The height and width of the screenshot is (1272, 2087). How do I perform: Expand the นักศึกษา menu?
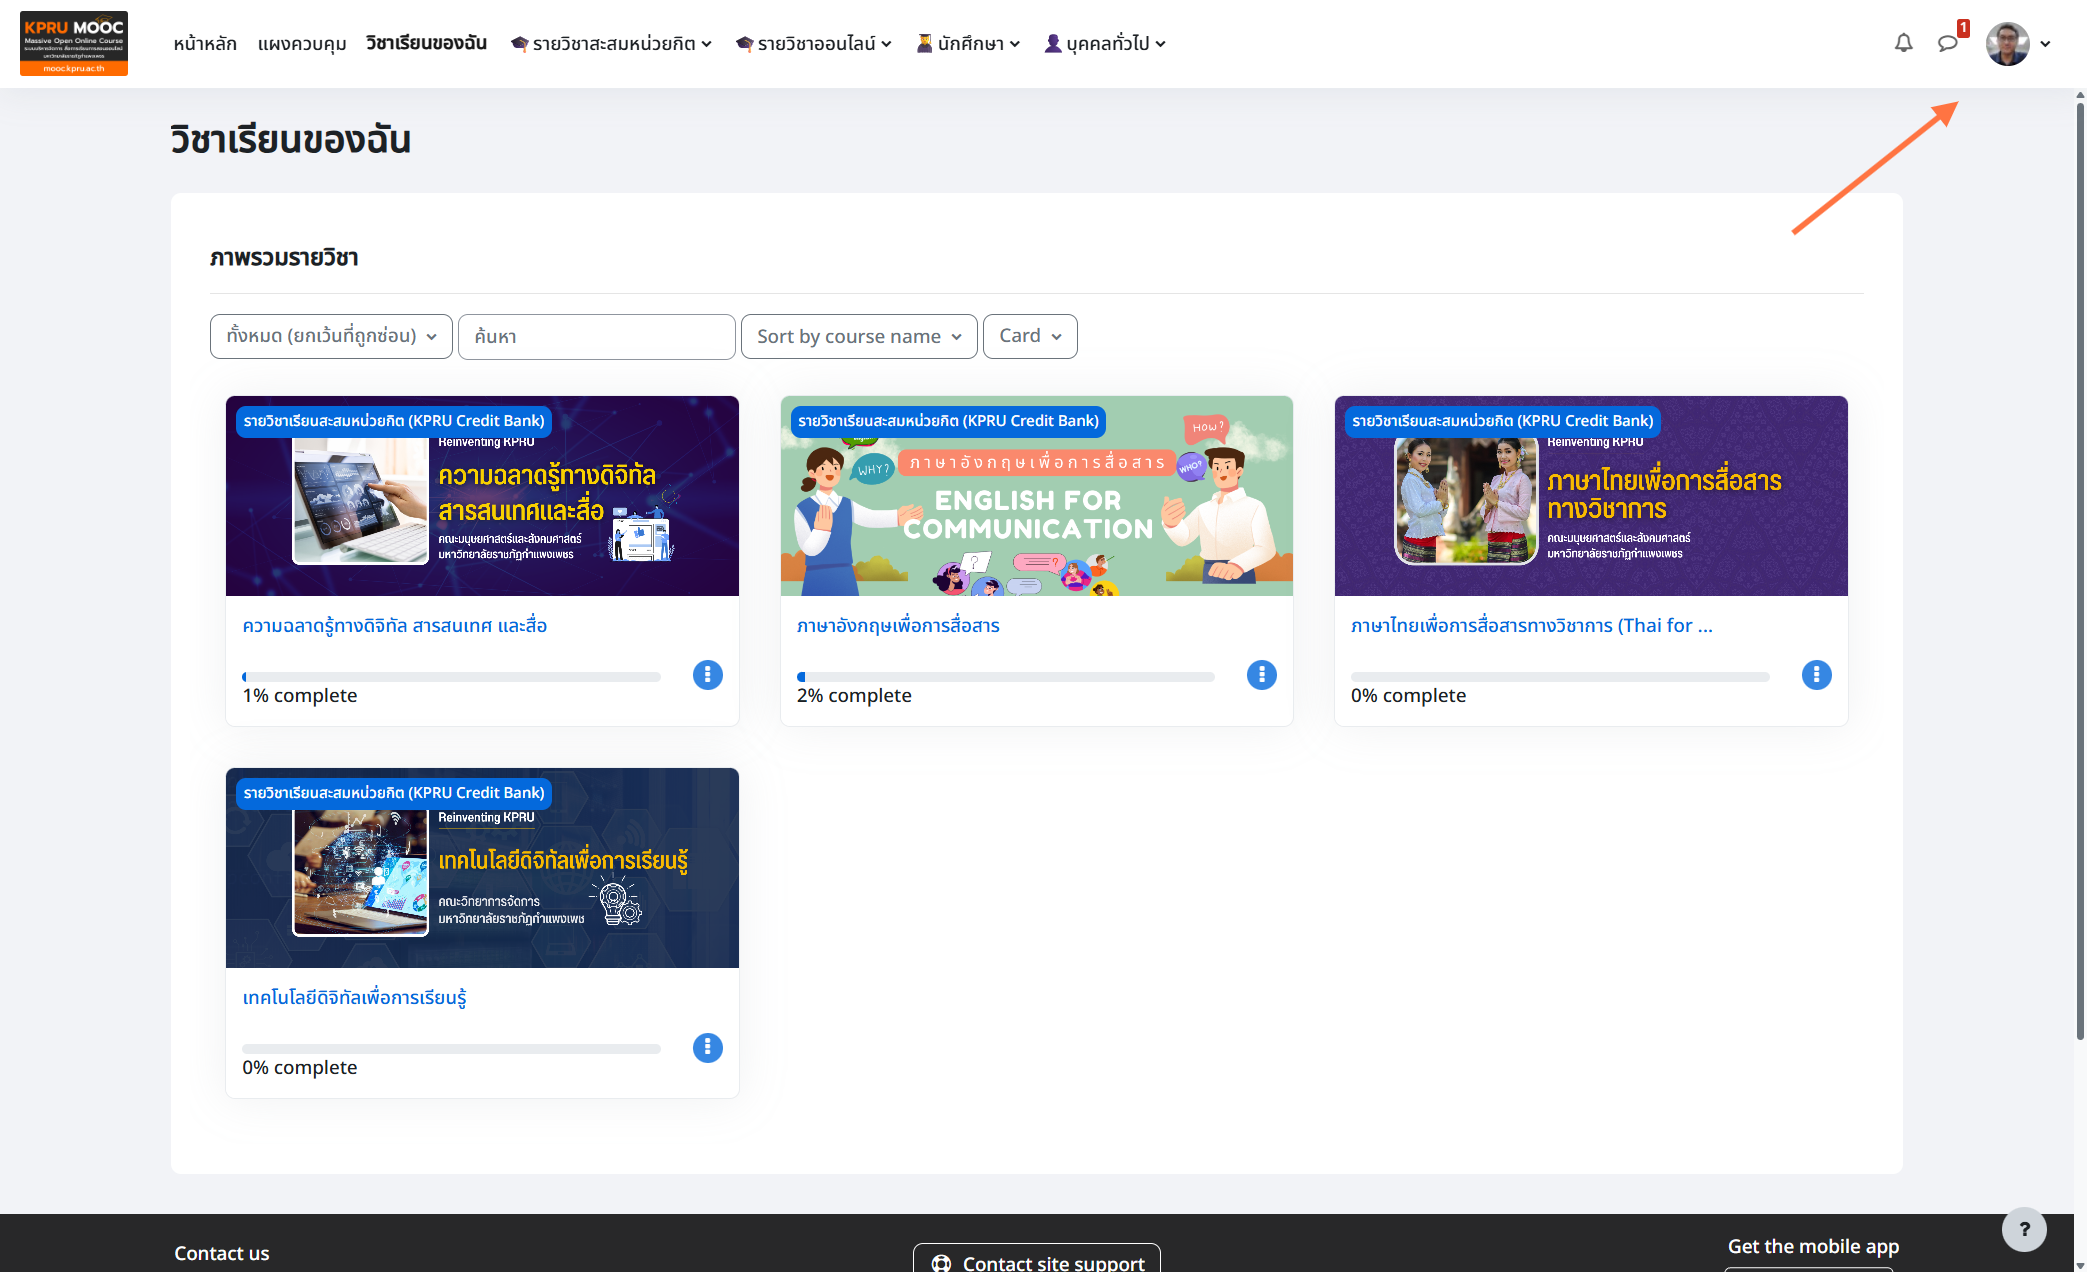(x=968, y=43)
